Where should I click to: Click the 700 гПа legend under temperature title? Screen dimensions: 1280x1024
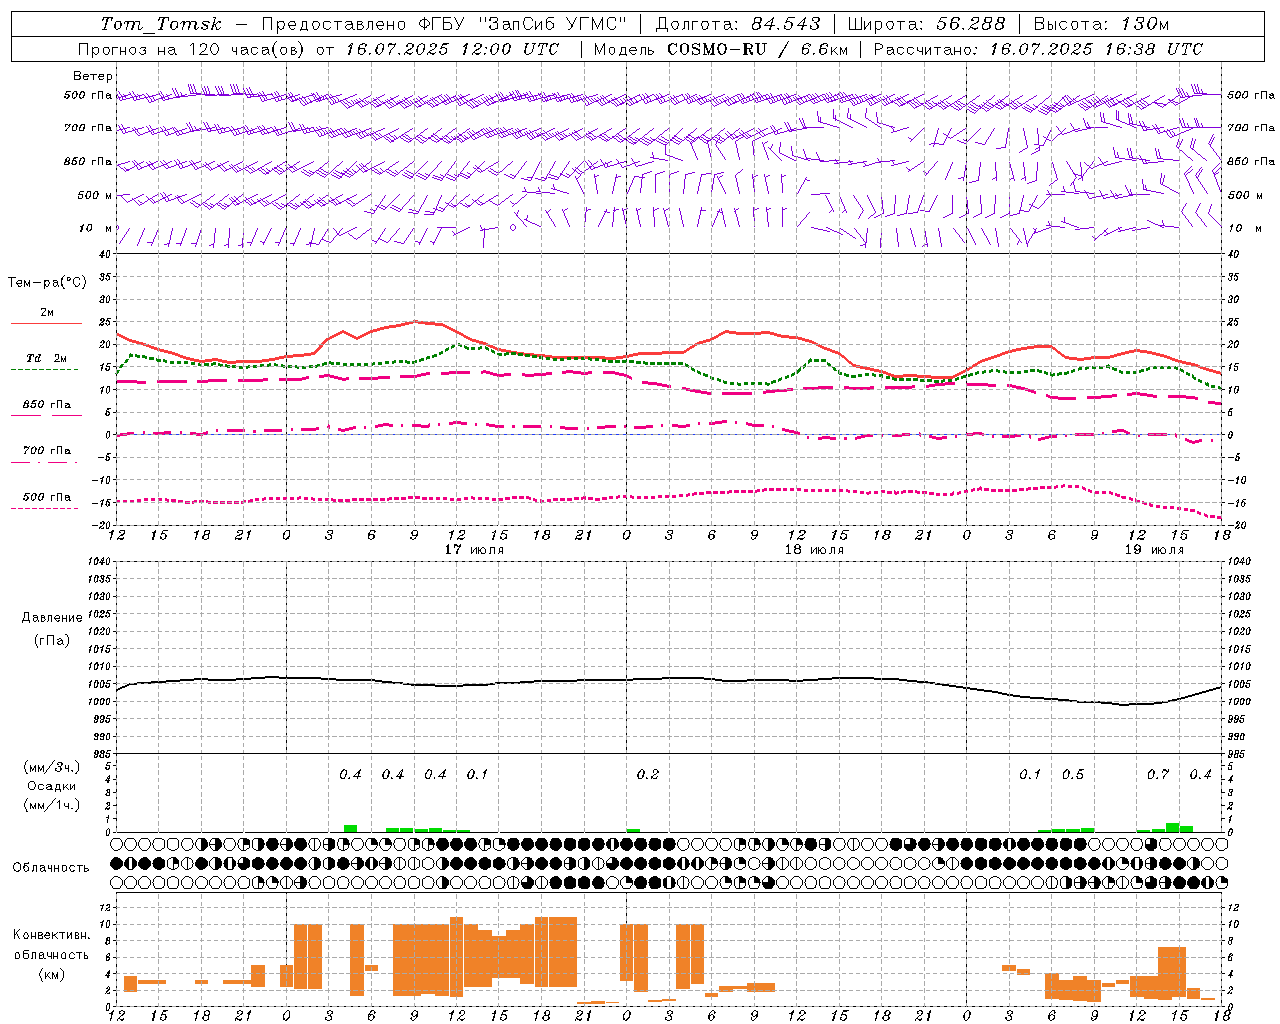pyautogui.click(x=46, y=451)
